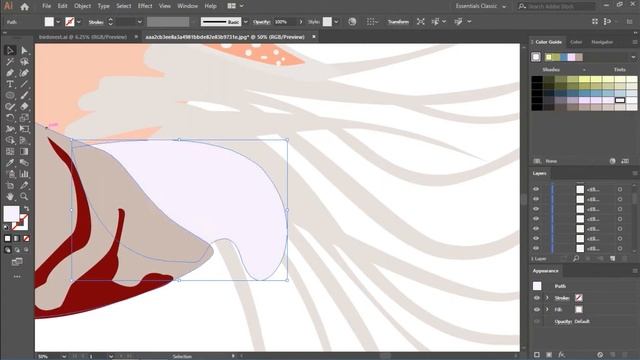The image size is (640, 360).
Task: Open the Effect menu
Action: [145, 6]
